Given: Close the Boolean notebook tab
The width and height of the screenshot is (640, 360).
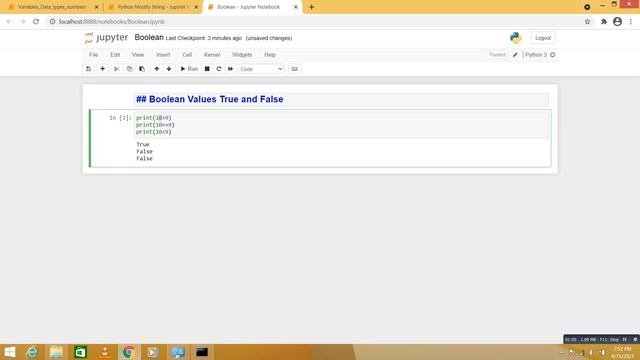Looking at the screenshot, I should (x=296, y=7).
